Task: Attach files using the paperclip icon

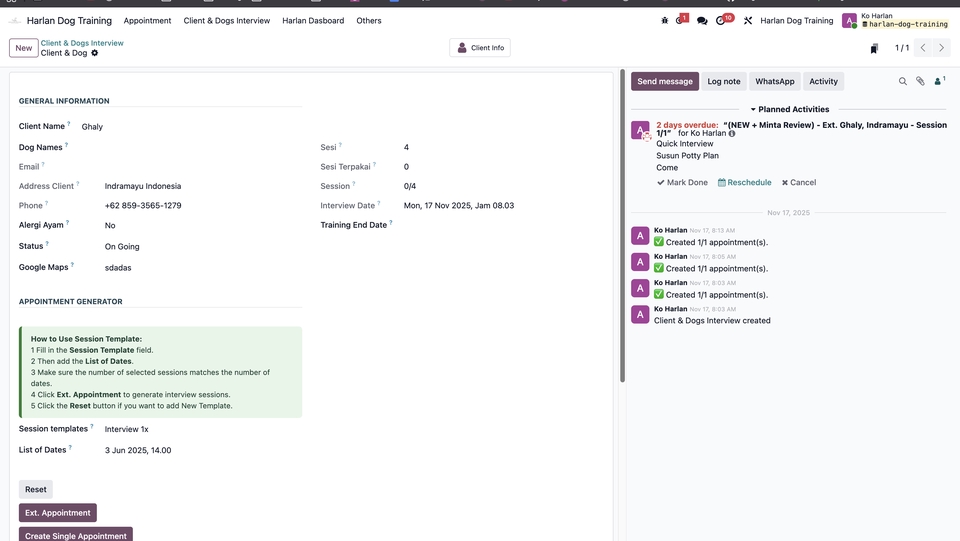Action: 920,81
